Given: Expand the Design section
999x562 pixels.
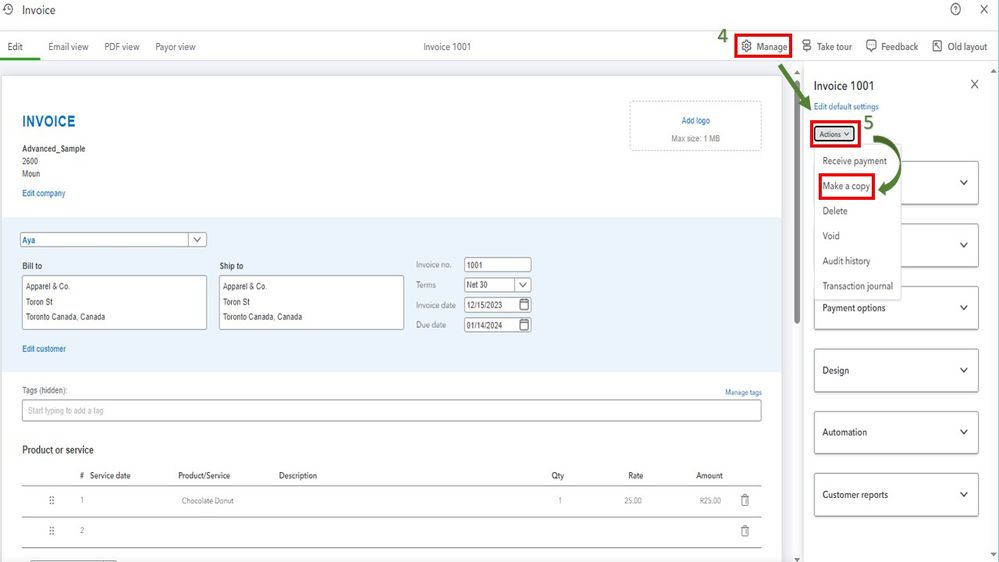Looking at the screenshot, I should pyautogui.click(x=895, y=370).
